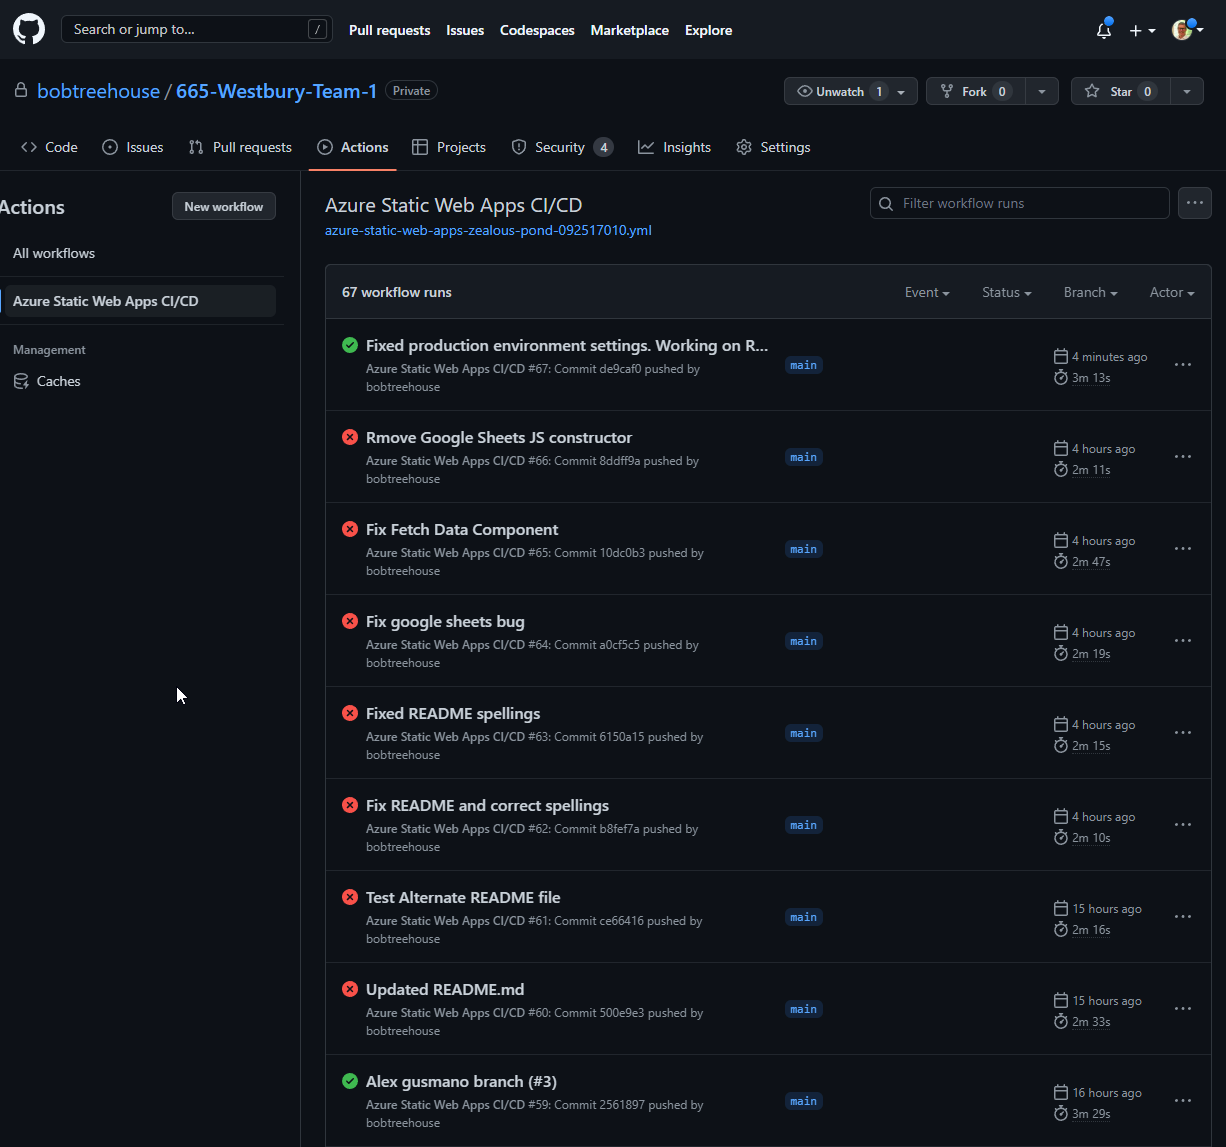Click the New workflow button

point(224,206)
